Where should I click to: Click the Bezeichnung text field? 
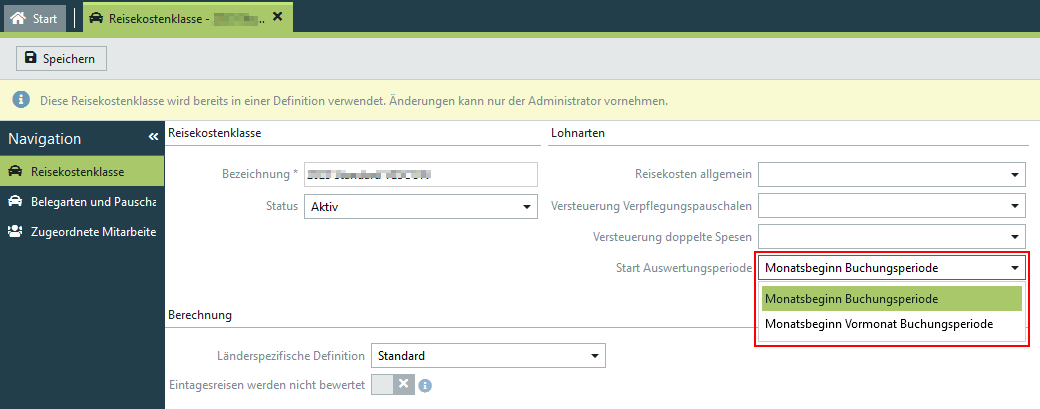[420, 174]
